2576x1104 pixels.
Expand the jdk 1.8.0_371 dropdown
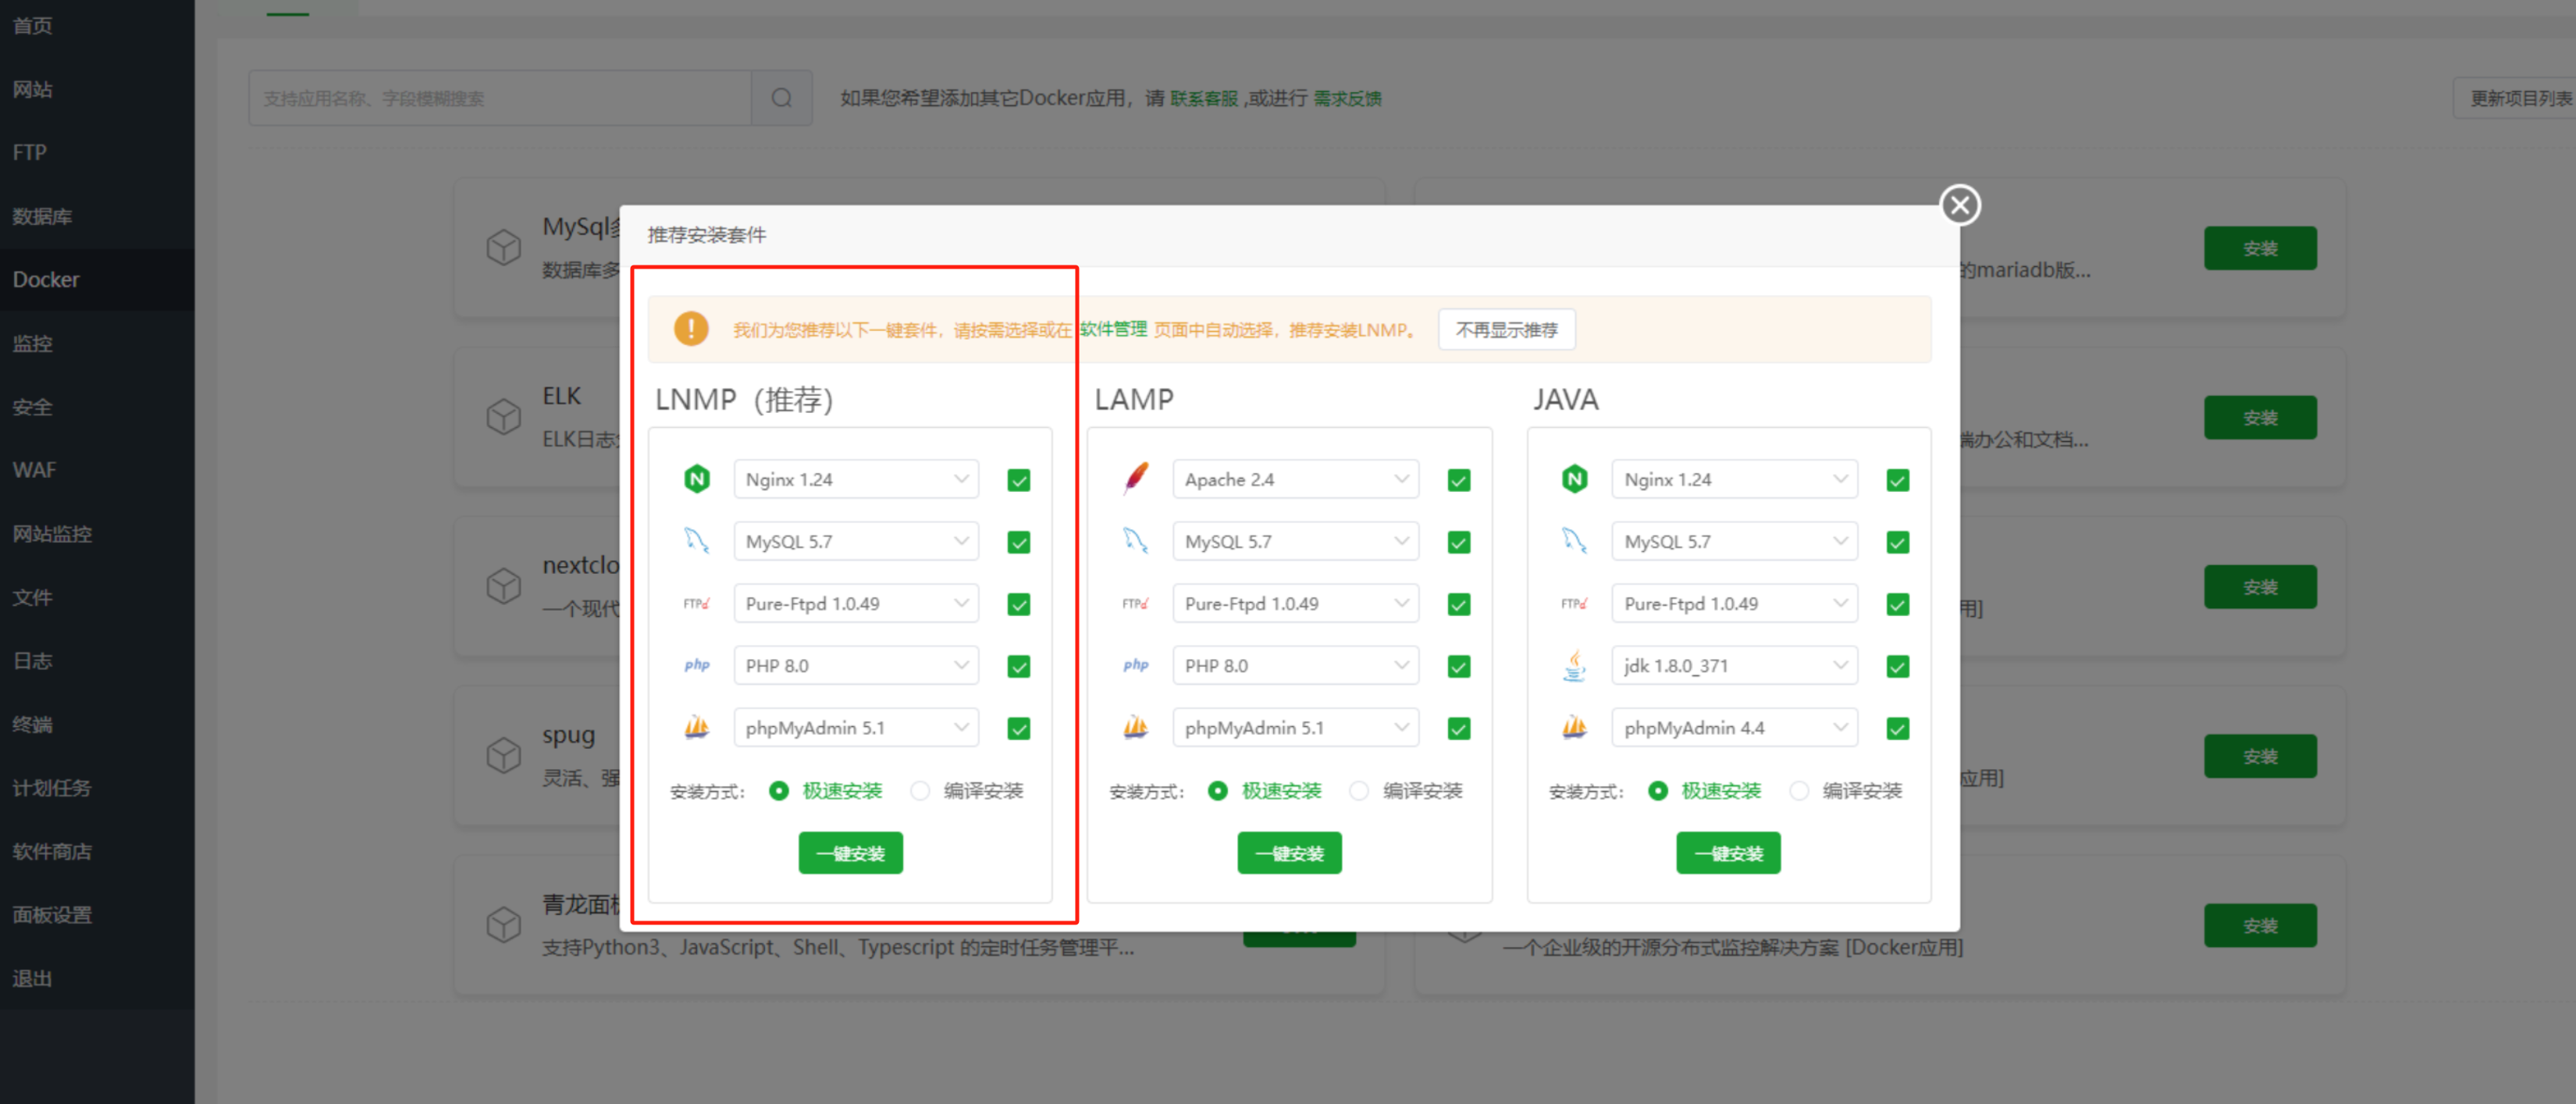pyautogui.click(x=1733, y=665)
